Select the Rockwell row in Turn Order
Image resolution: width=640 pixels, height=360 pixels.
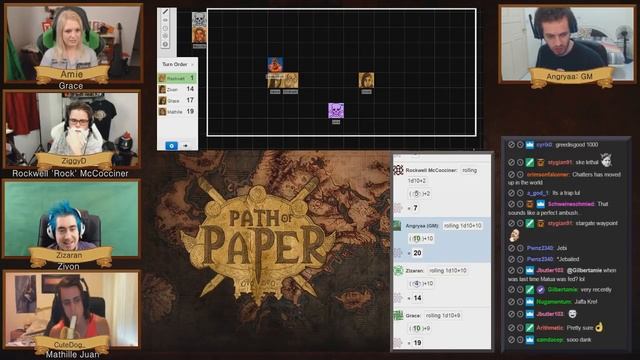tap(177, 78)
